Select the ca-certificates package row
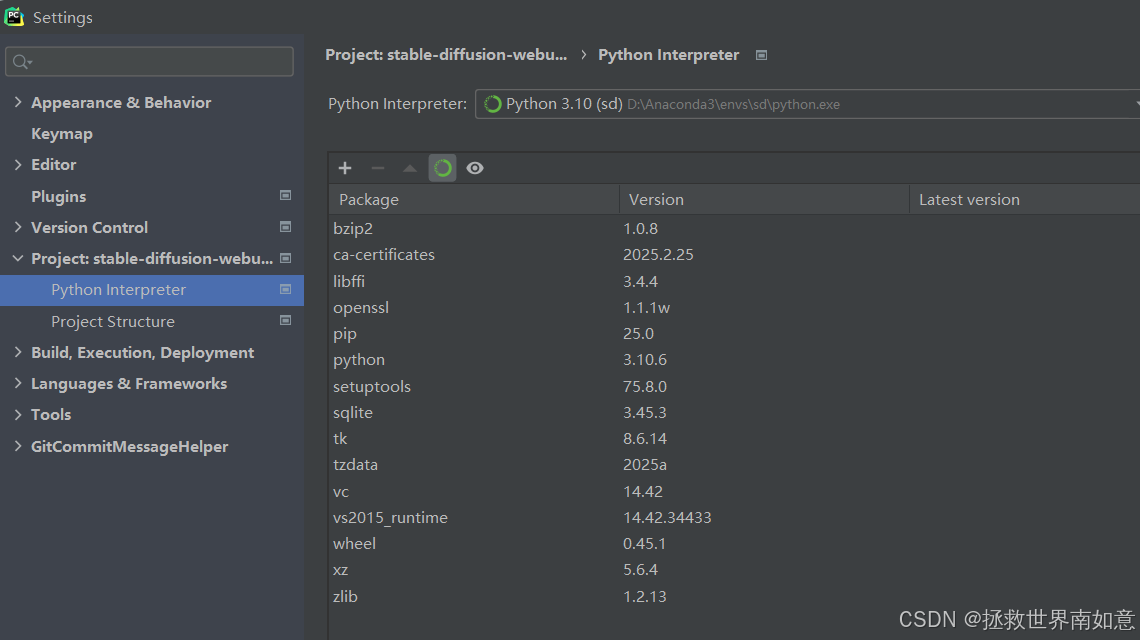 734,255
